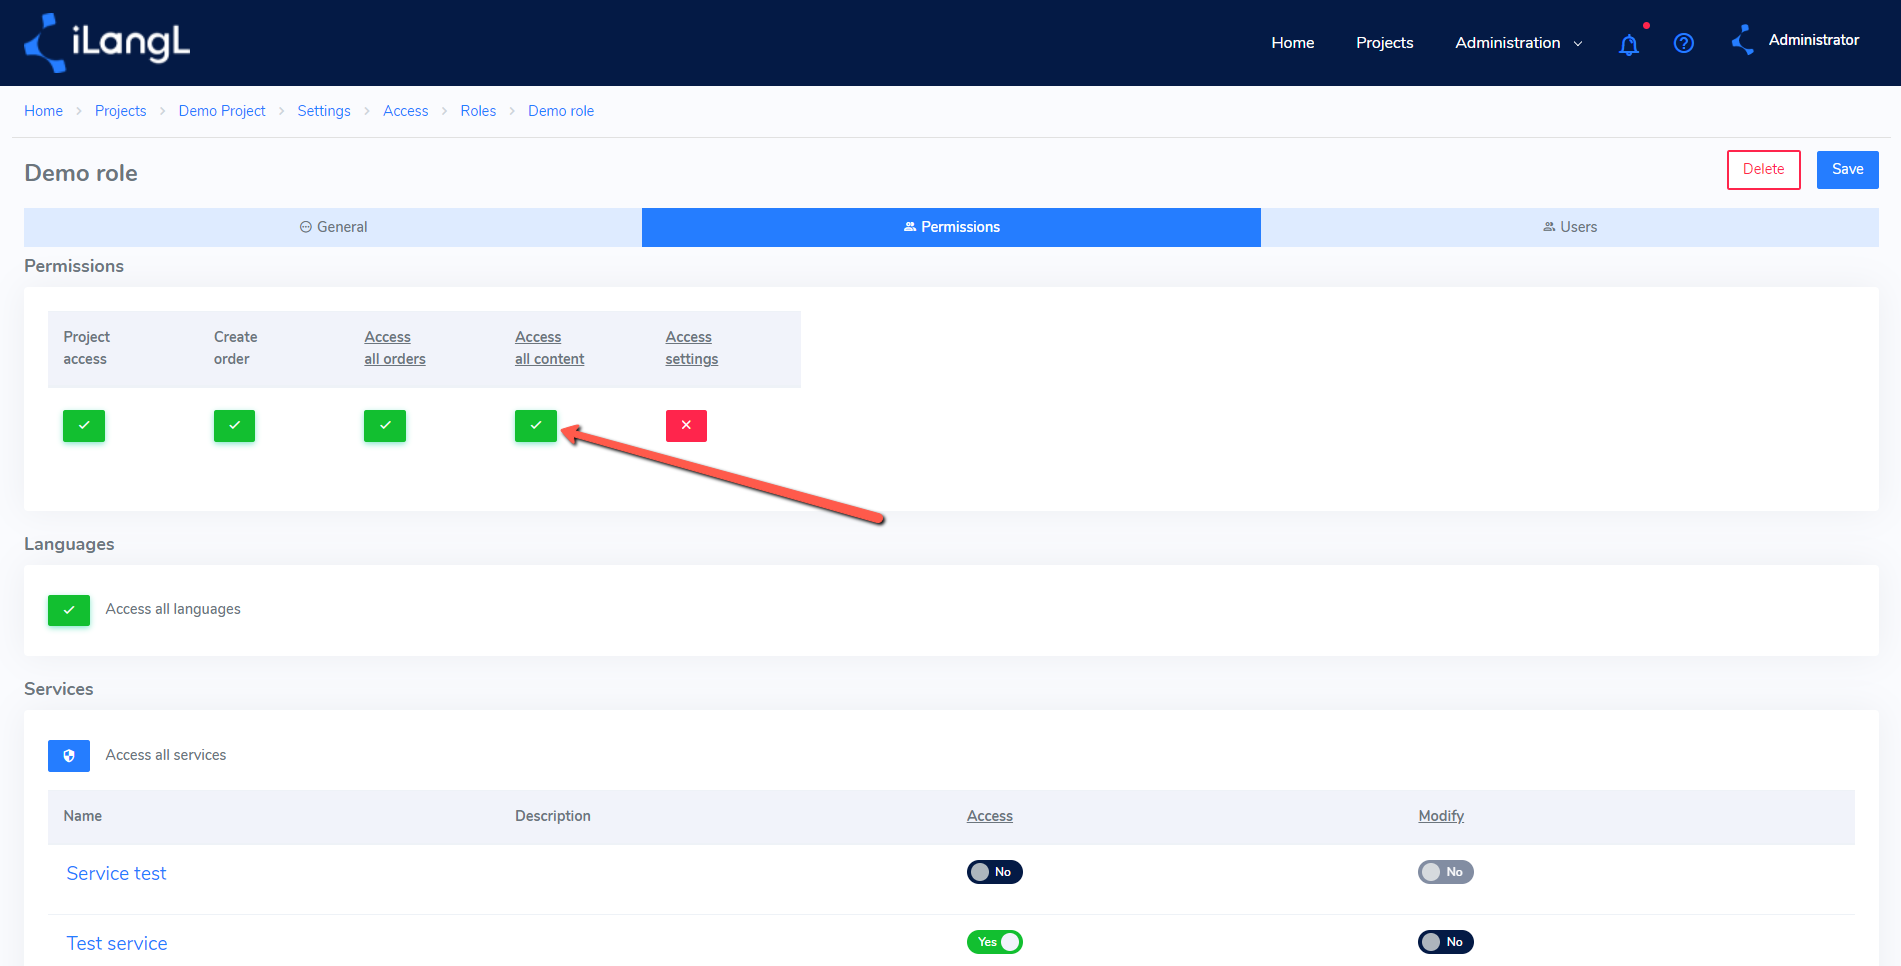Disable Access toggle for Test service
This screenshot has height=966, width=1901.
pos(994,942)
